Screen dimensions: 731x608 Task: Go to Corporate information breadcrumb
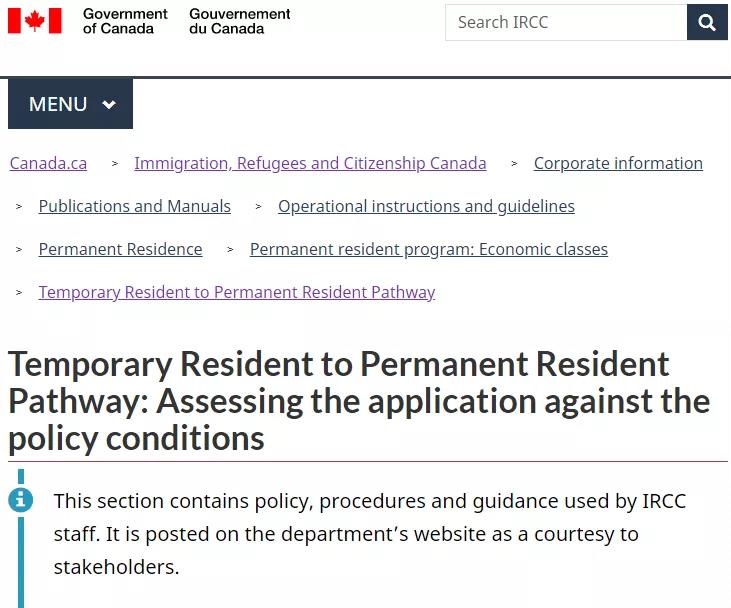click(618, 163)
